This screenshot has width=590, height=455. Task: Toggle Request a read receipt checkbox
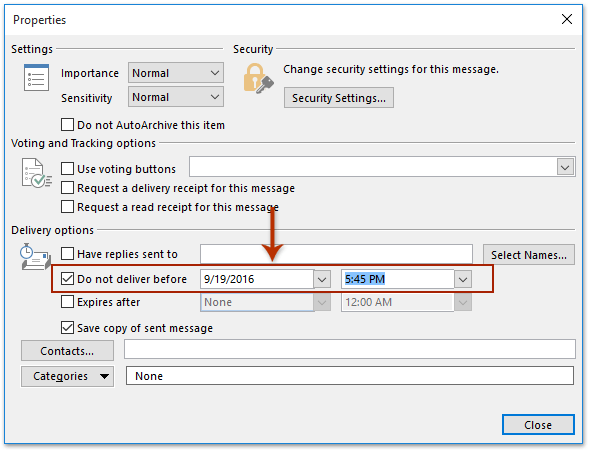coord(67,207)
